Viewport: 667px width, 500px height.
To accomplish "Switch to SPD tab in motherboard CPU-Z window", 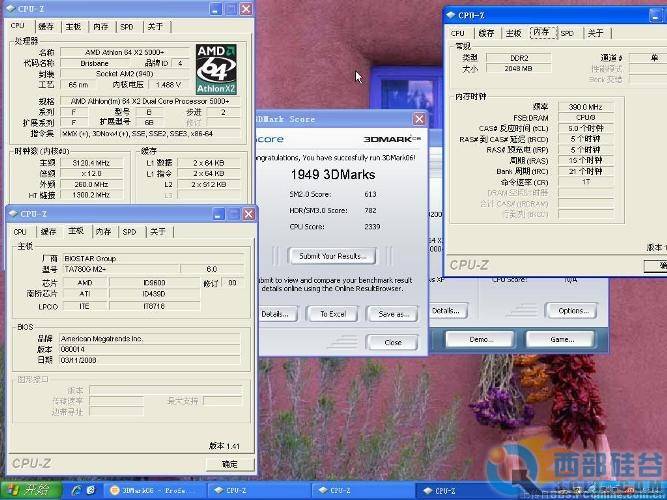I will pos(129,232).
